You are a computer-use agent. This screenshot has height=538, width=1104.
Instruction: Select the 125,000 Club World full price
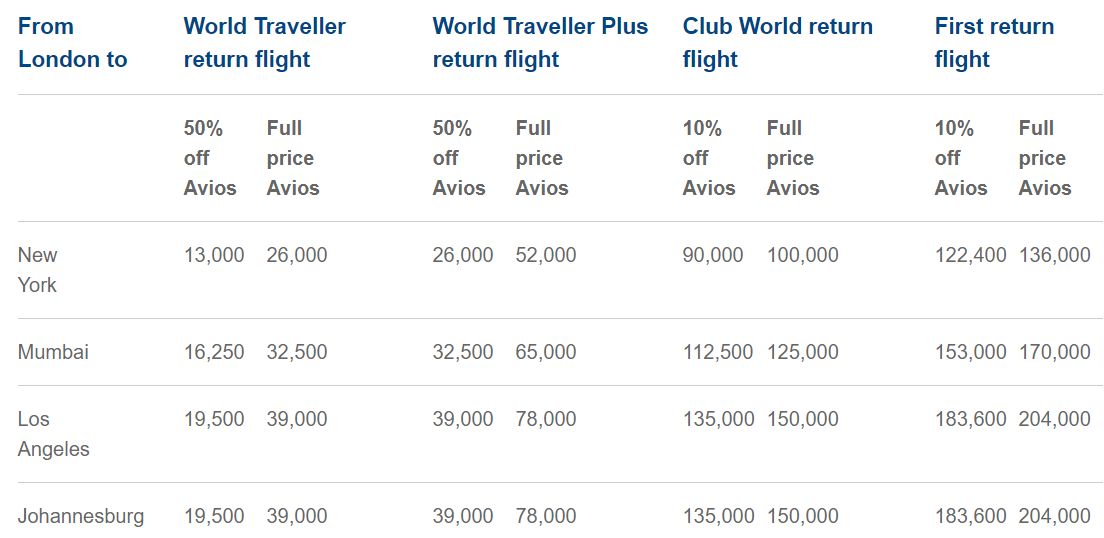pos(803,352)
